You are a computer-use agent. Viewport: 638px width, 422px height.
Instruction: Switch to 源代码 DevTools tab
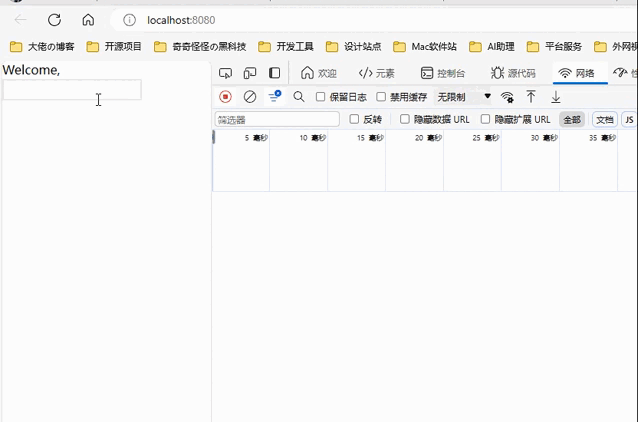[x=513, y=73]
